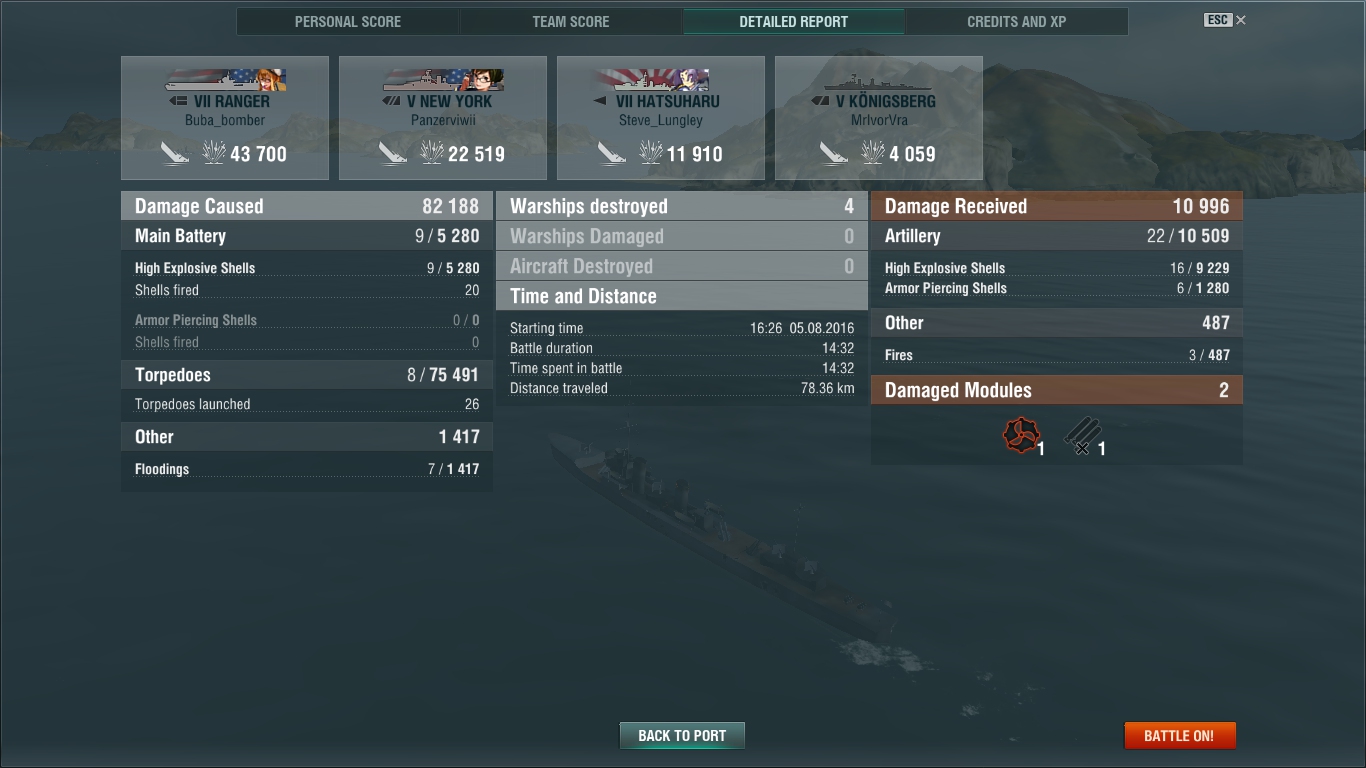Select the V New York Panzerviwii card
Image resolution: width=1366 pixels, height=768 pixels.
[443, 118]
